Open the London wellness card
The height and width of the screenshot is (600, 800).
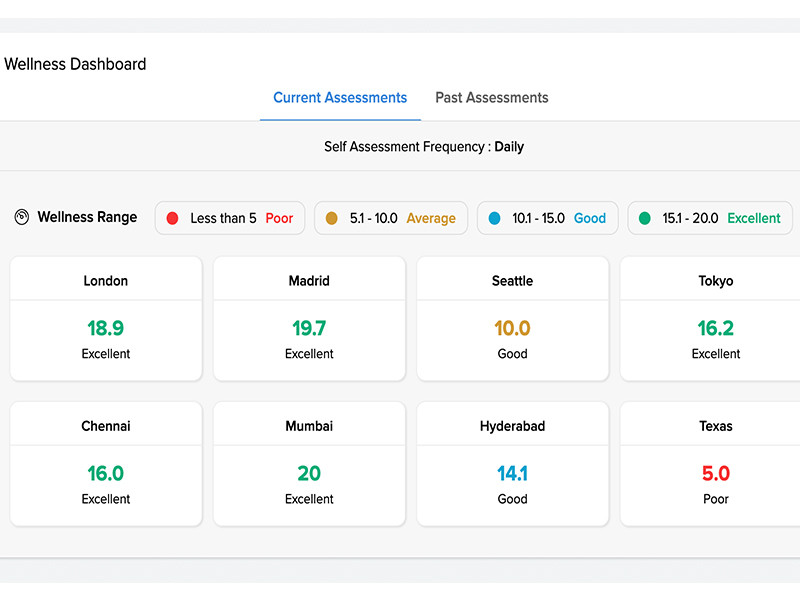pos(106,318)
